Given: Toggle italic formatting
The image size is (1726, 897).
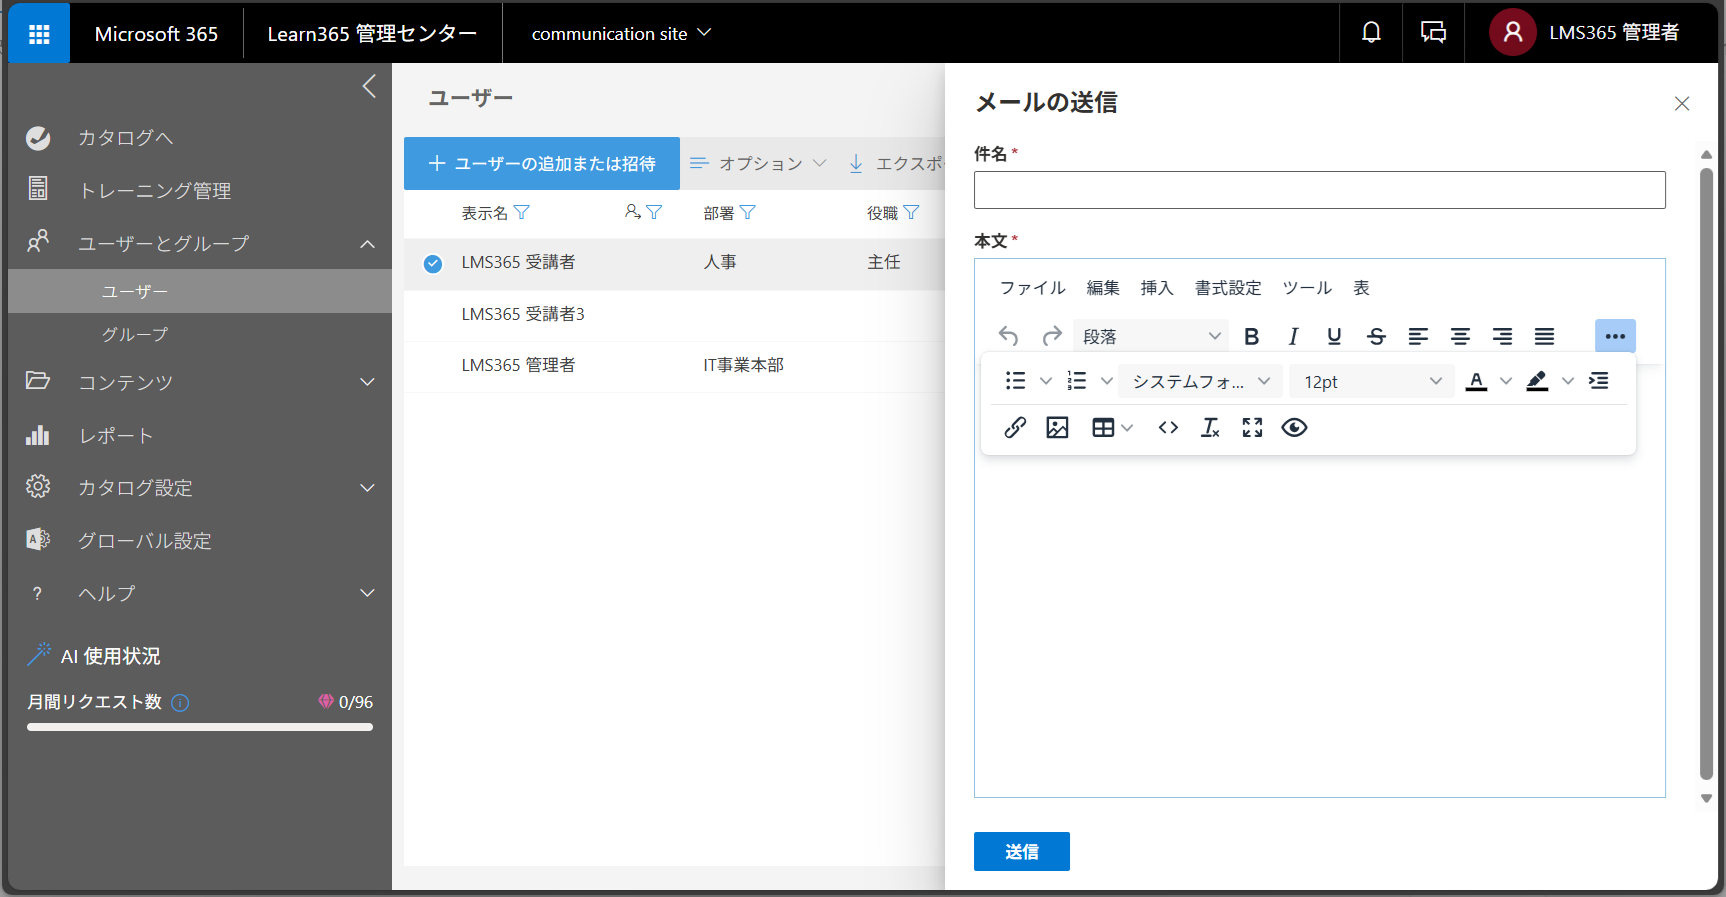Looking at the screenshot, I should [x=1293, y=336].
